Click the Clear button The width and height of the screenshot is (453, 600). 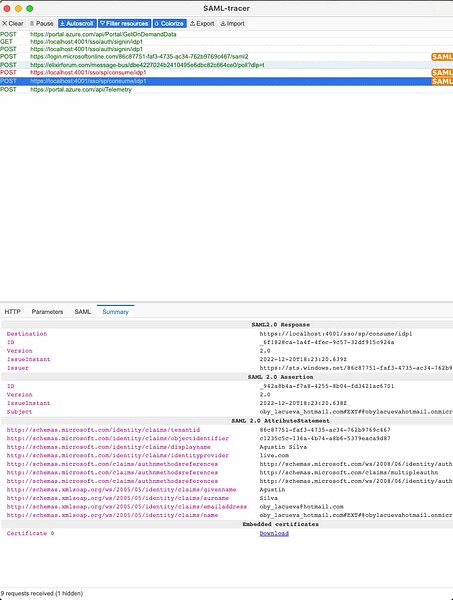click(13, 24)
